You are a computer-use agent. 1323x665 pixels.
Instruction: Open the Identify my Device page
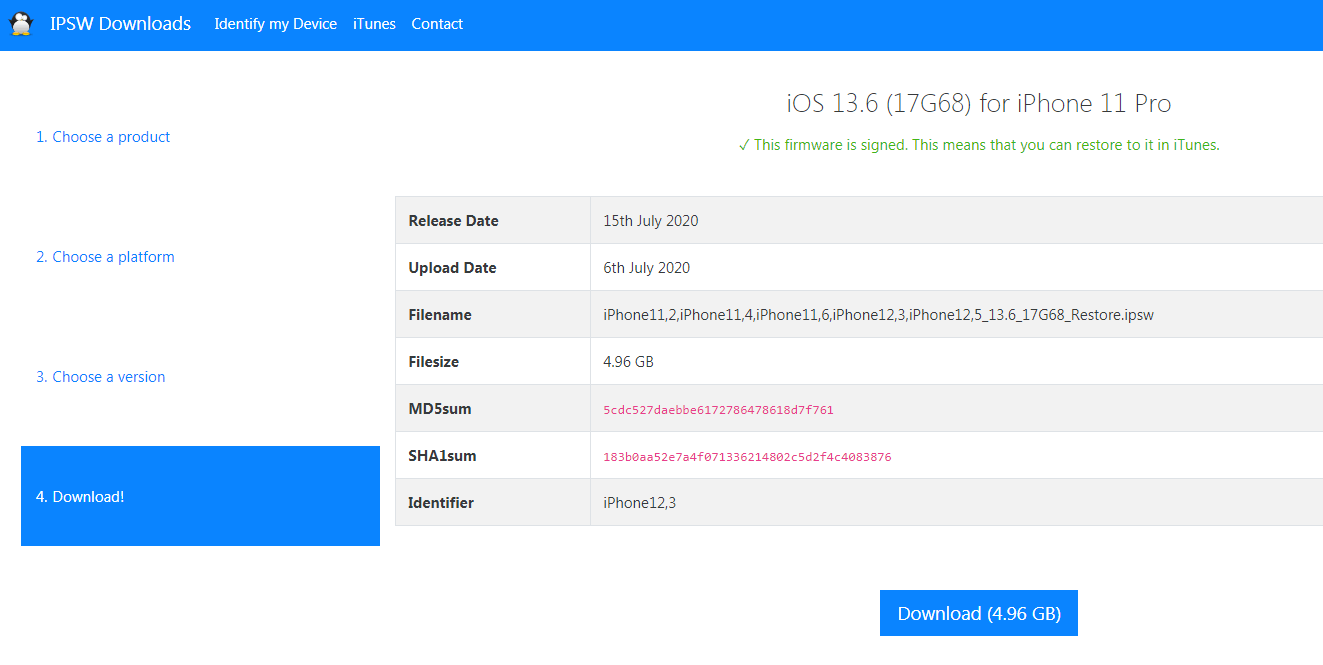[x=275, y=24]
